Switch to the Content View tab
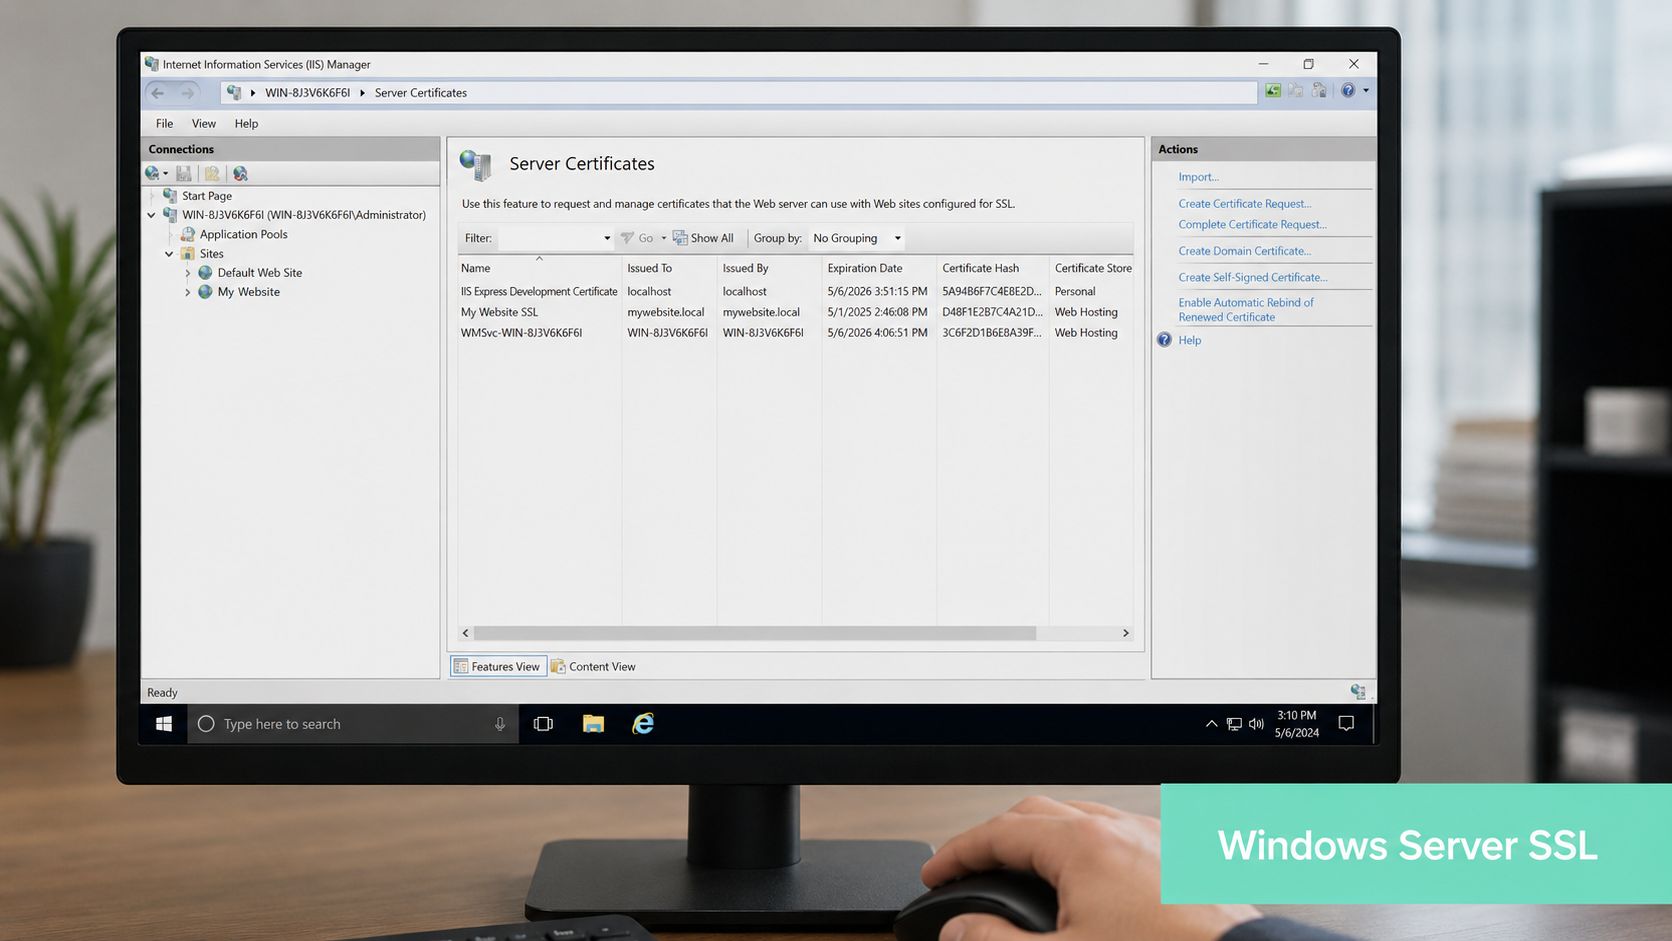Image resolution: width=1672 pixels, height=941 pixels. point(593,667)
